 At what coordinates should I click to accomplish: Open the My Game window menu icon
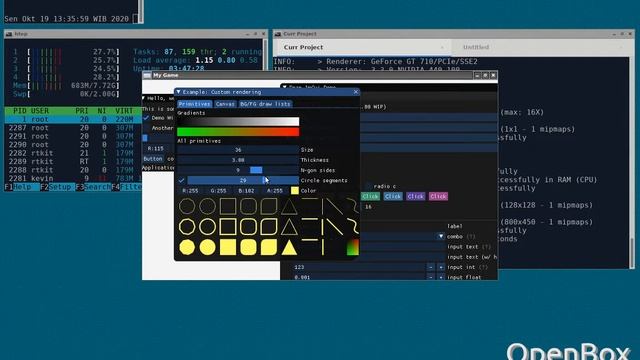[x=147, y=75]
